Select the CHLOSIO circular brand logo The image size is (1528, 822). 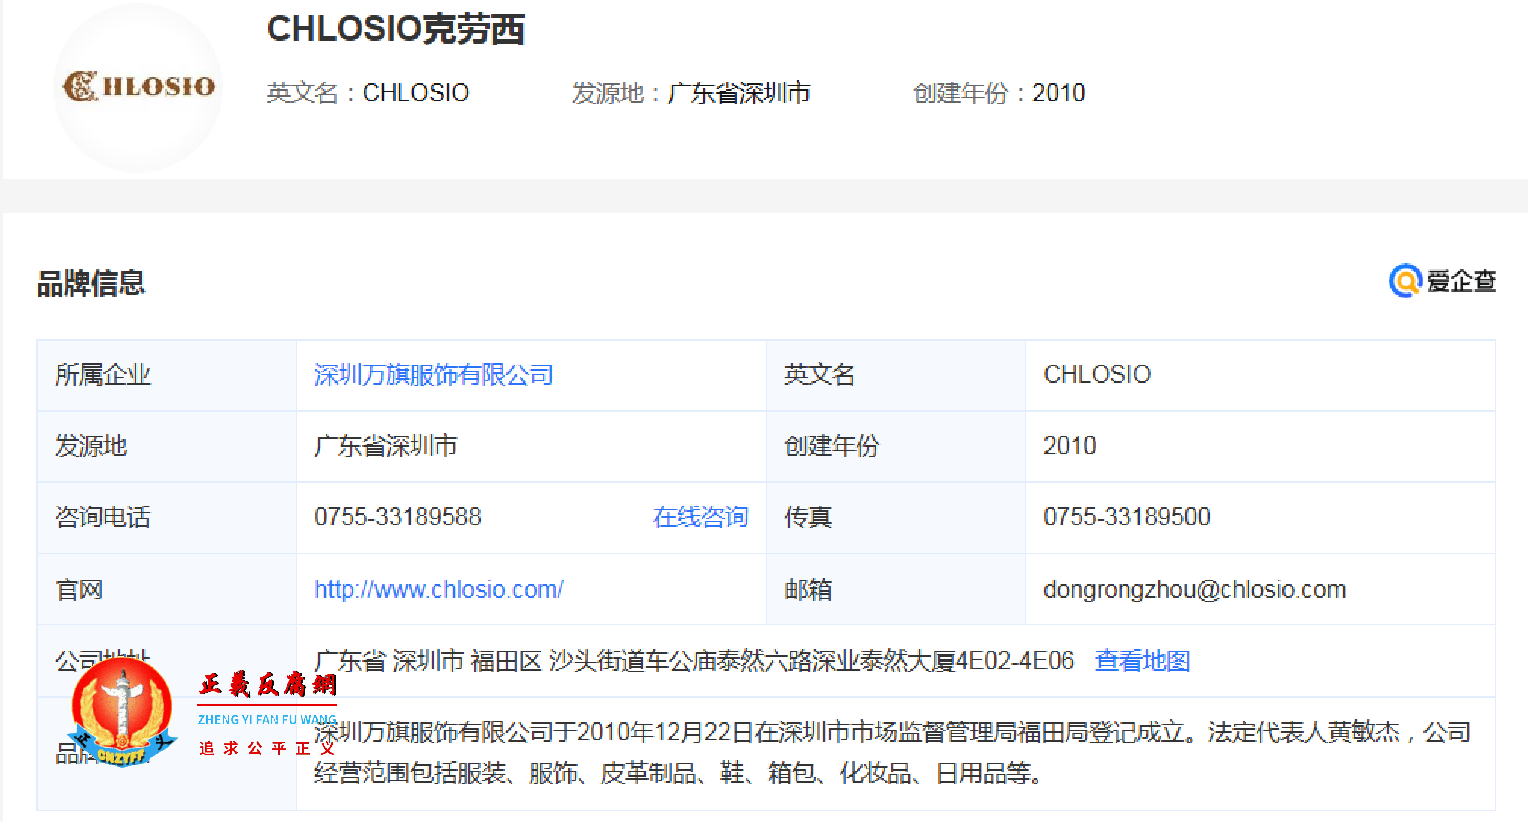(137, 87)
